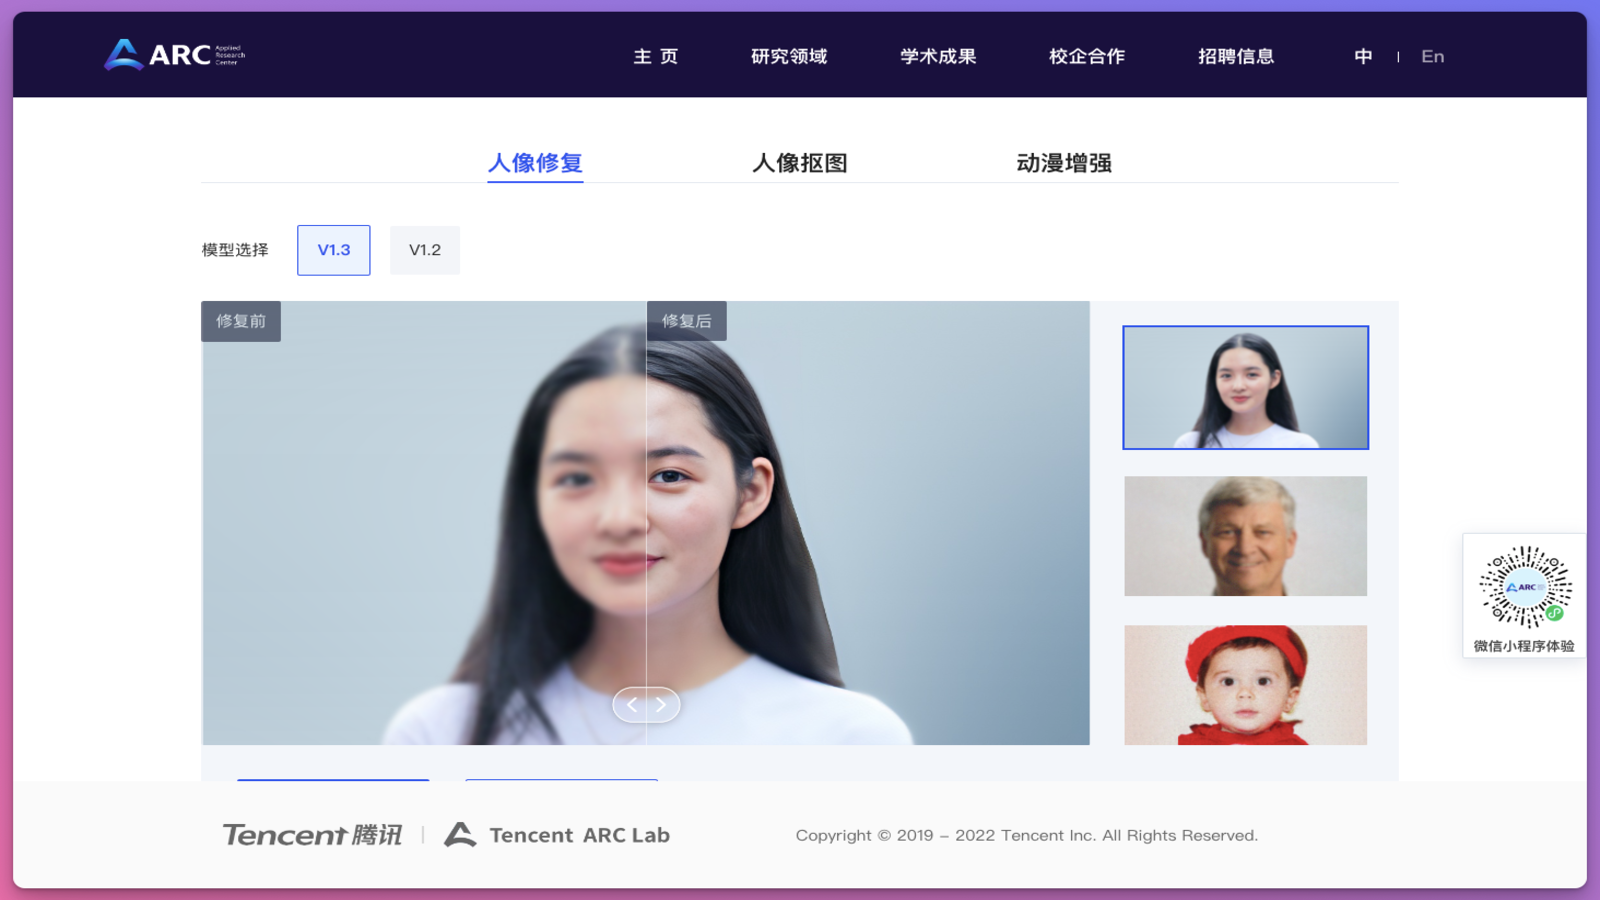Viewport: 1600px width, 900px height.
Task: Click the WeChat mini program QR code
Action: [x=1525, y=587]
